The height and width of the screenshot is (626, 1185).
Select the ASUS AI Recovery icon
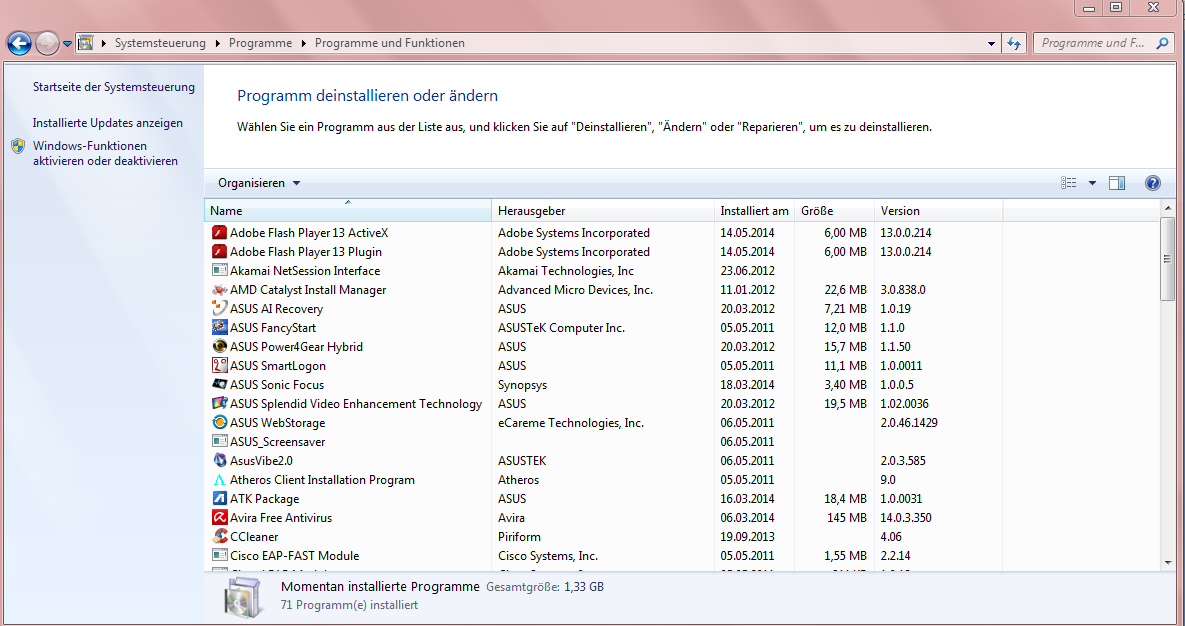pos(219,308)
